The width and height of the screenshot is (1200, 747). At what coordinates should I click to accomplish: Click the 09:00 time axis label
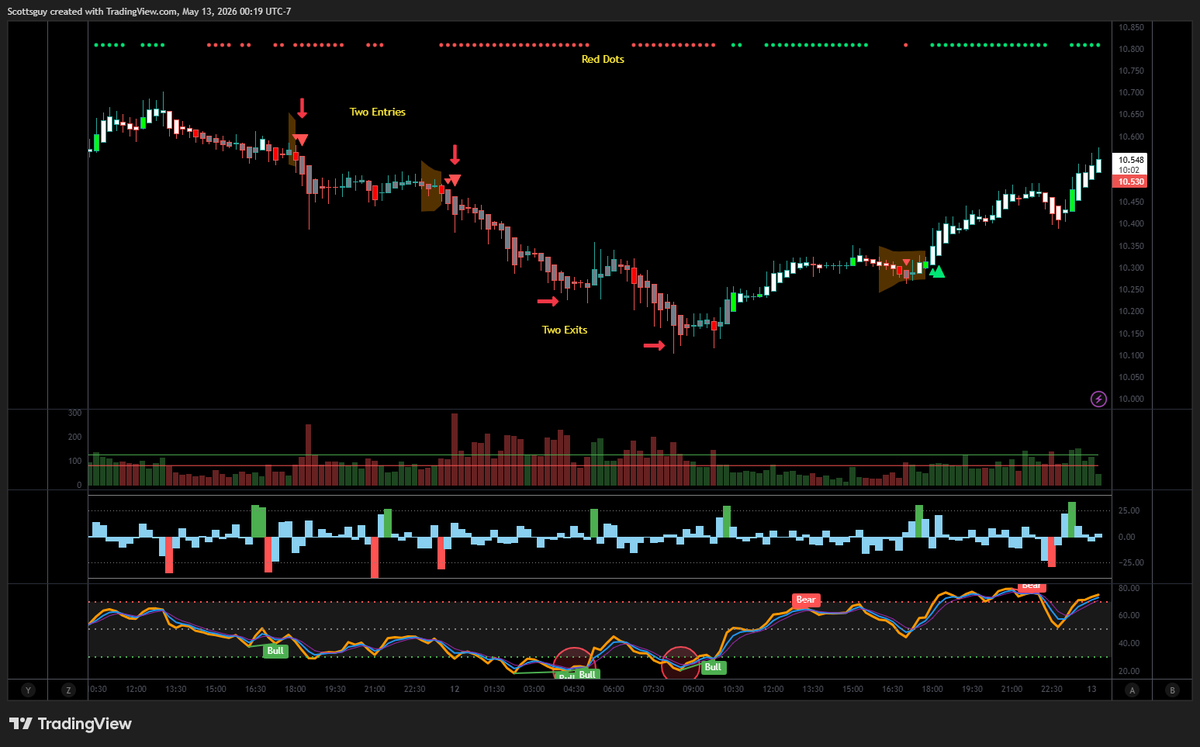coord(694,689)
